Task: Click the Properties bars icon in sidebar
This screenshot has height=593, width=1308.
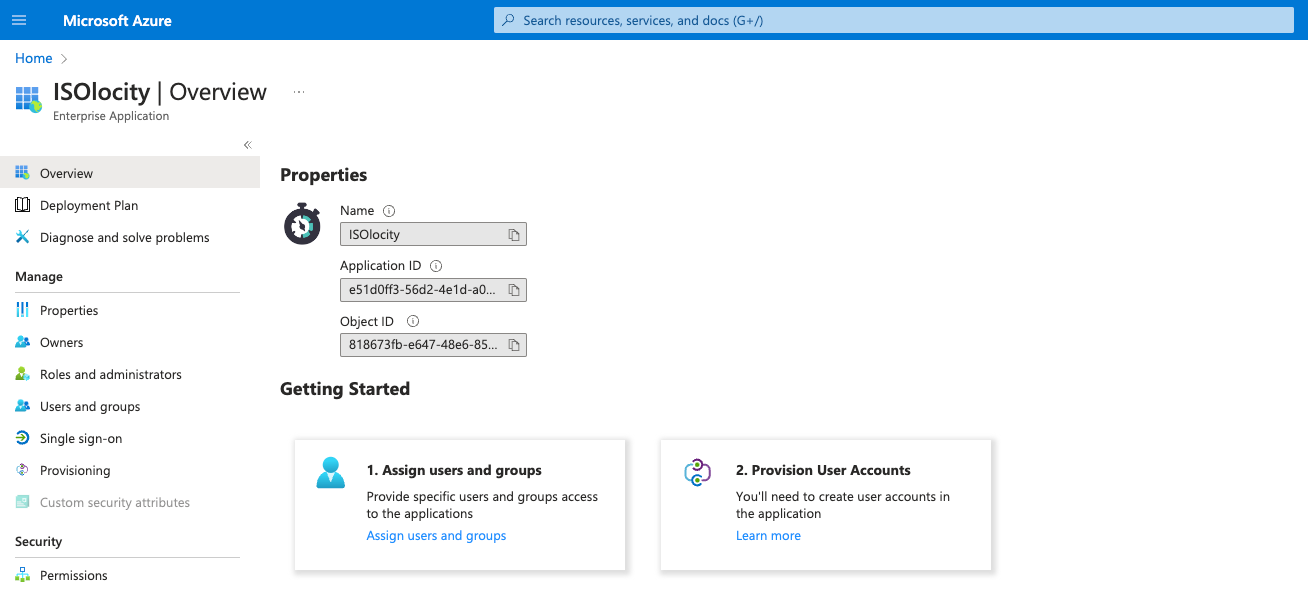Action: [x=22, y=310]
